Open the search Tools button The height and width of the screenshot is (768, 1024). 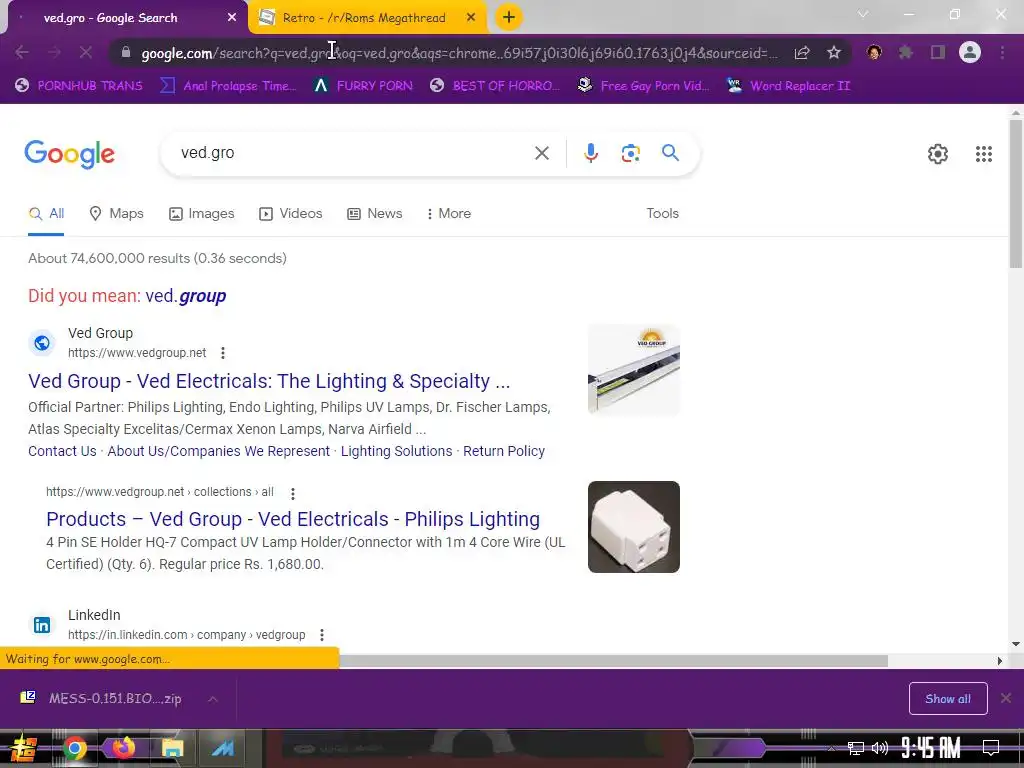tap(662, 214)
